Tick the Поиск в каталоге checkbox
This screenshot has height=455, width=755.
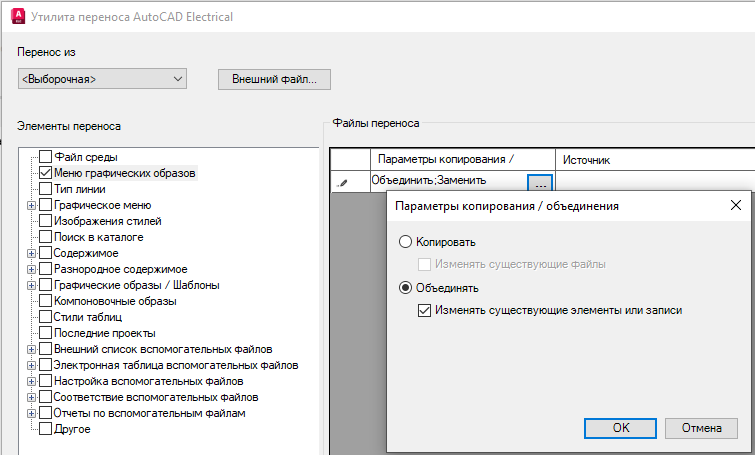point(45,236)
